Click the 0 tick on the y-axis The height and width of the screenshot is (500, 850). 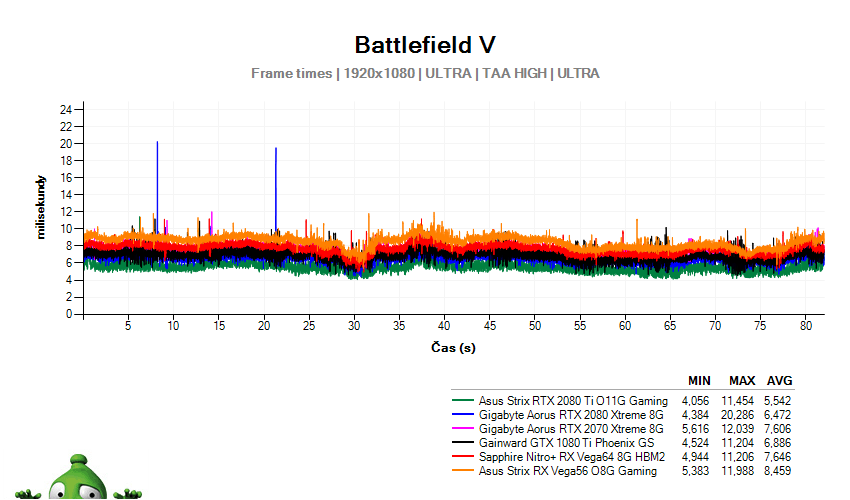69,314
